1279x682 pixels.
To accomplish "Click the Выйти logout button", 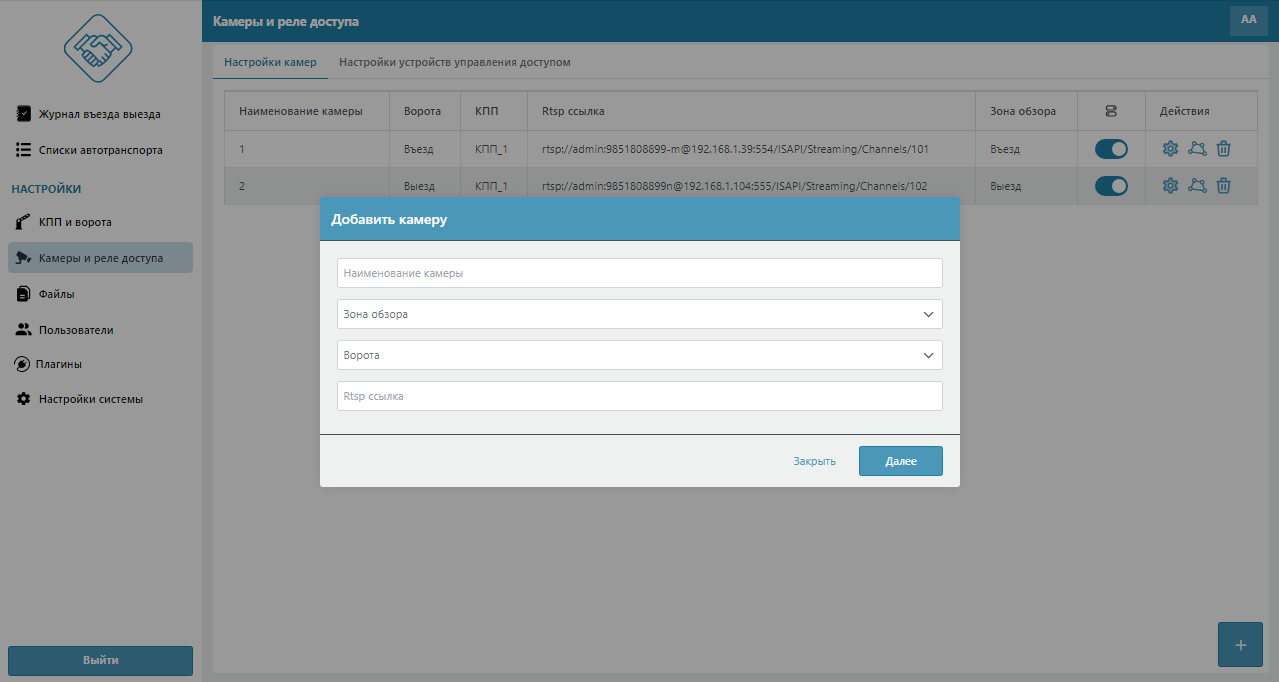I will coord(100,660).
